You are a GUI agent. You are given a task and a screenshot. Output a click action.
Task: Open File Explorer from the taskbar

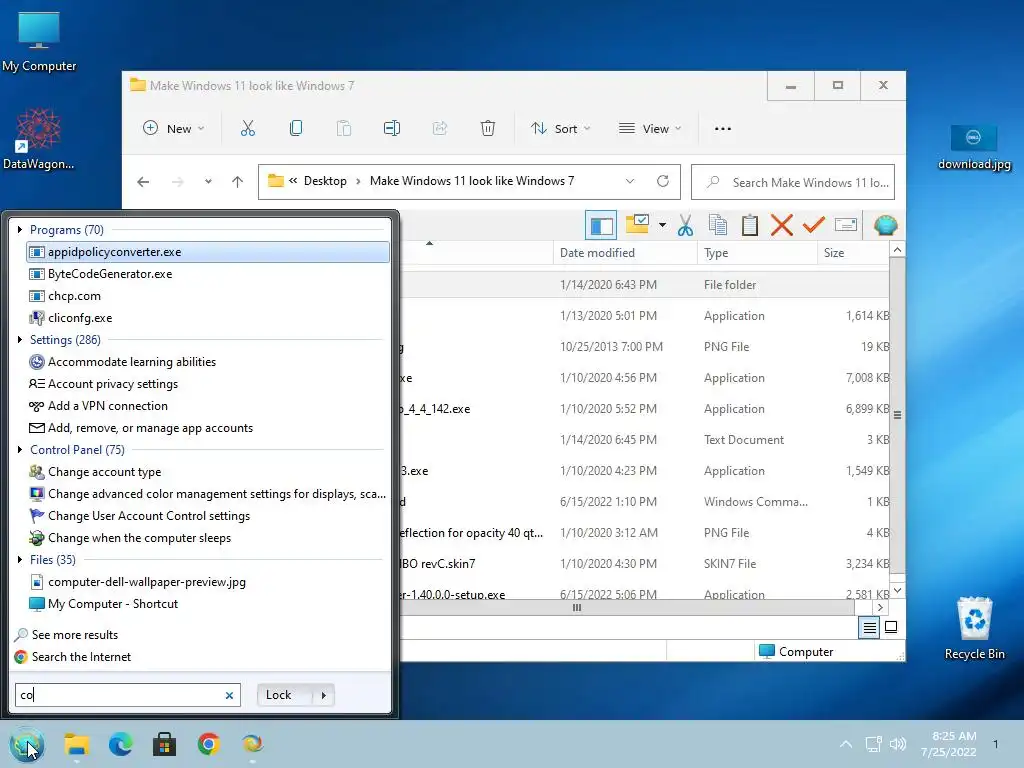tap(76, 744)
